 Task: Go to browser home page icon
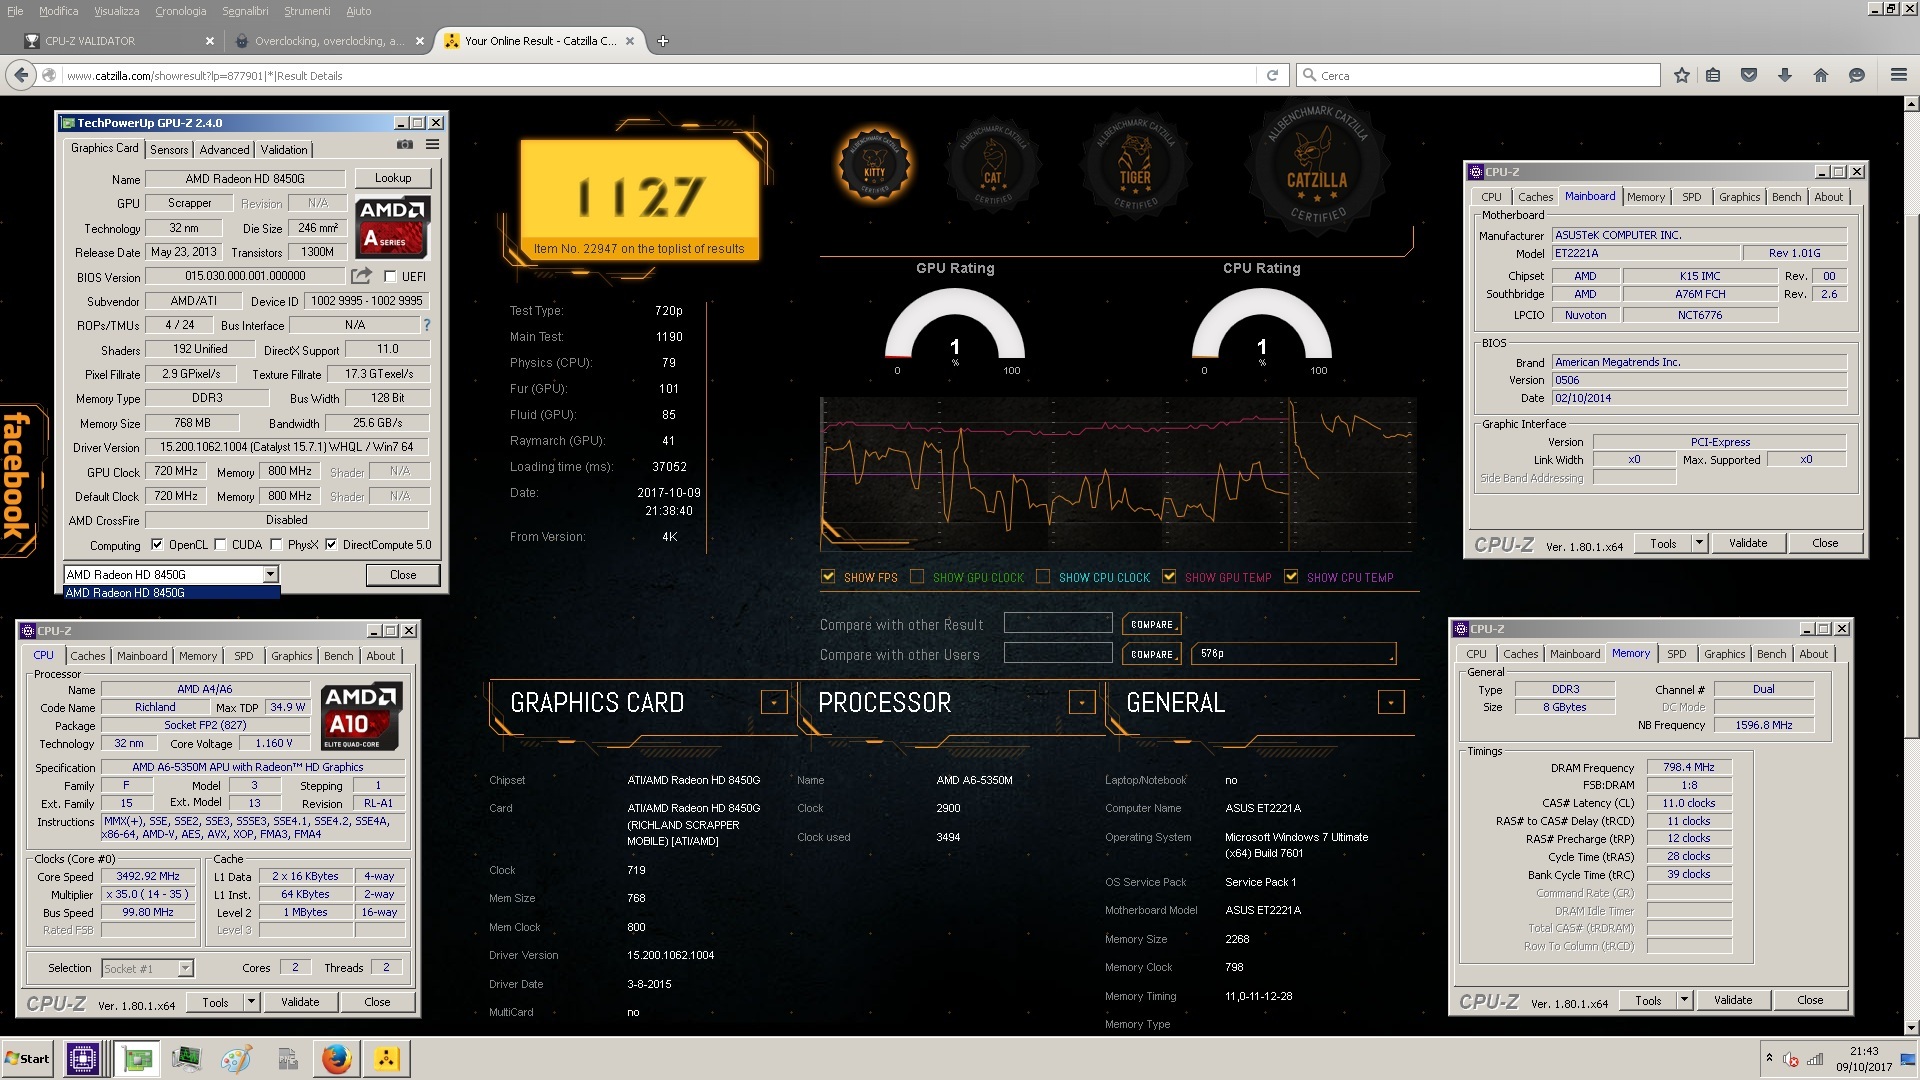tap(1821, 75)
